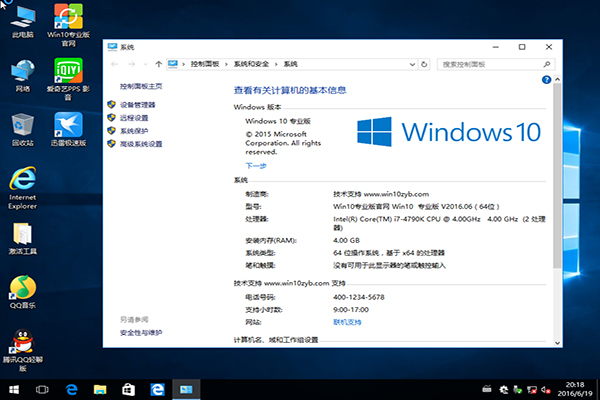Open 激活工具 desktop icon
The width and height of the screenshot is (600, 400).
pyautogui.click(x=22, y=236)
